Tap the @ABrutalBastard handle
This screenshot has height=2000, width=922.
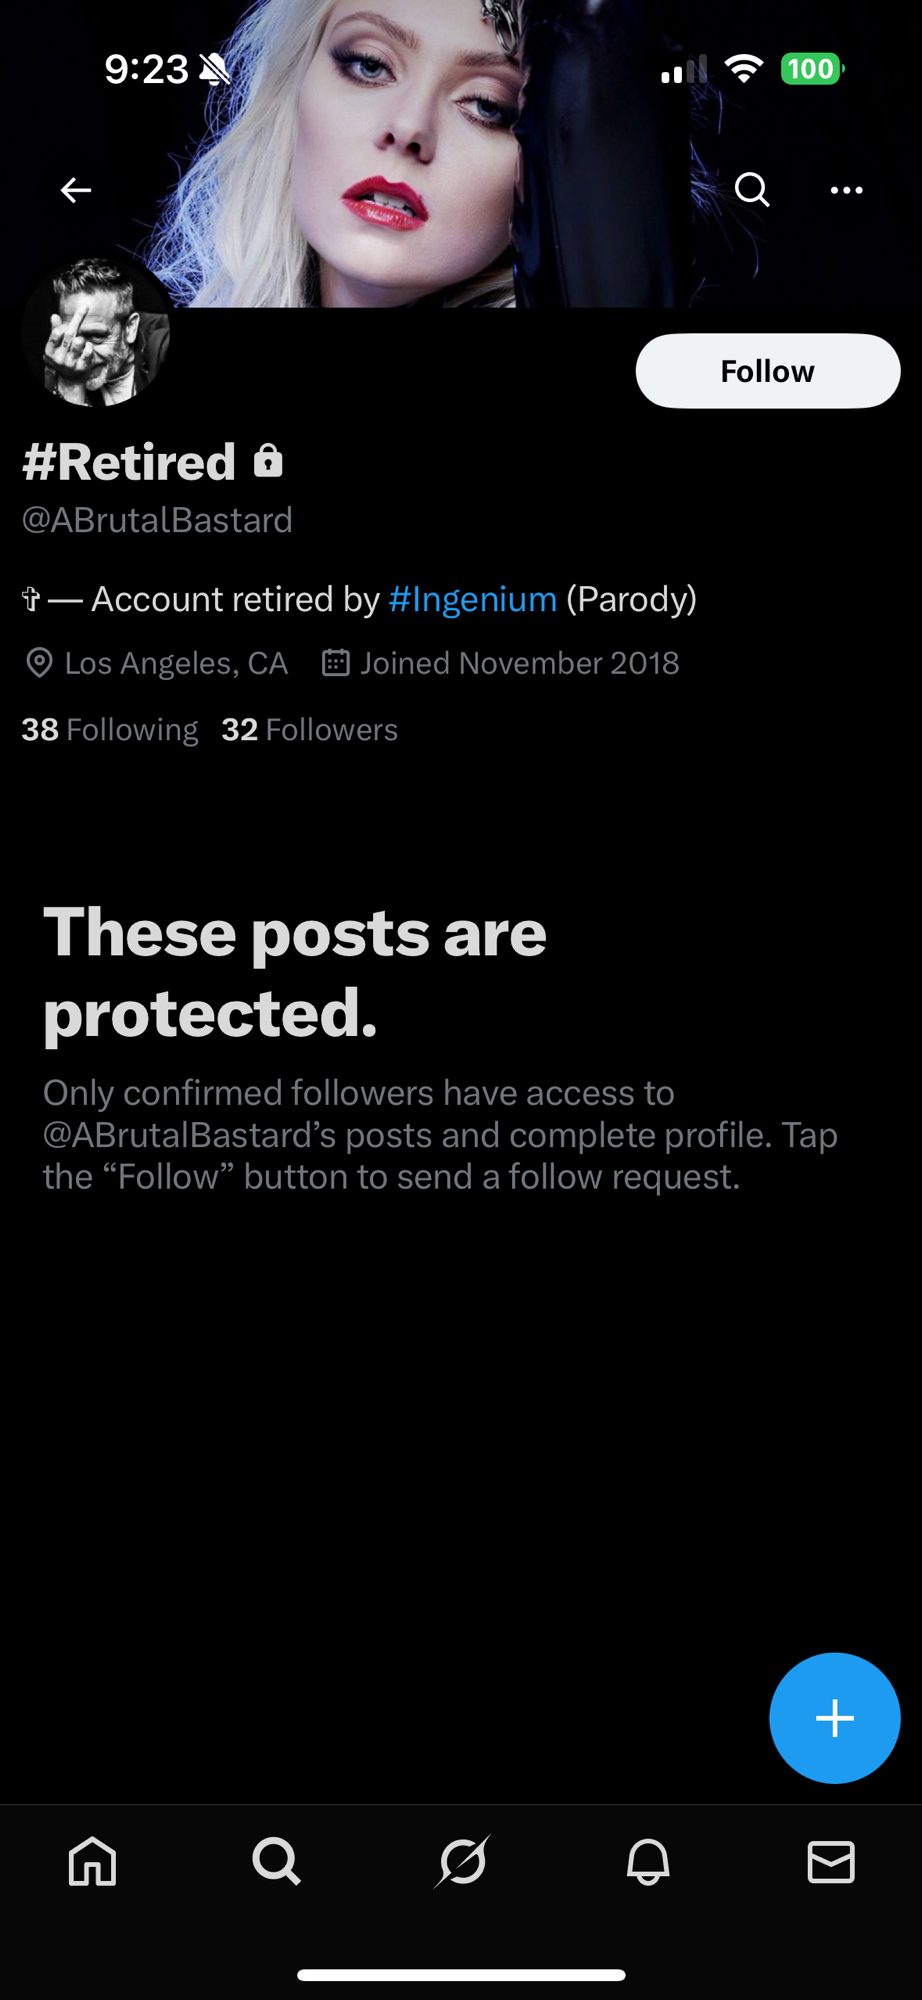157,520
